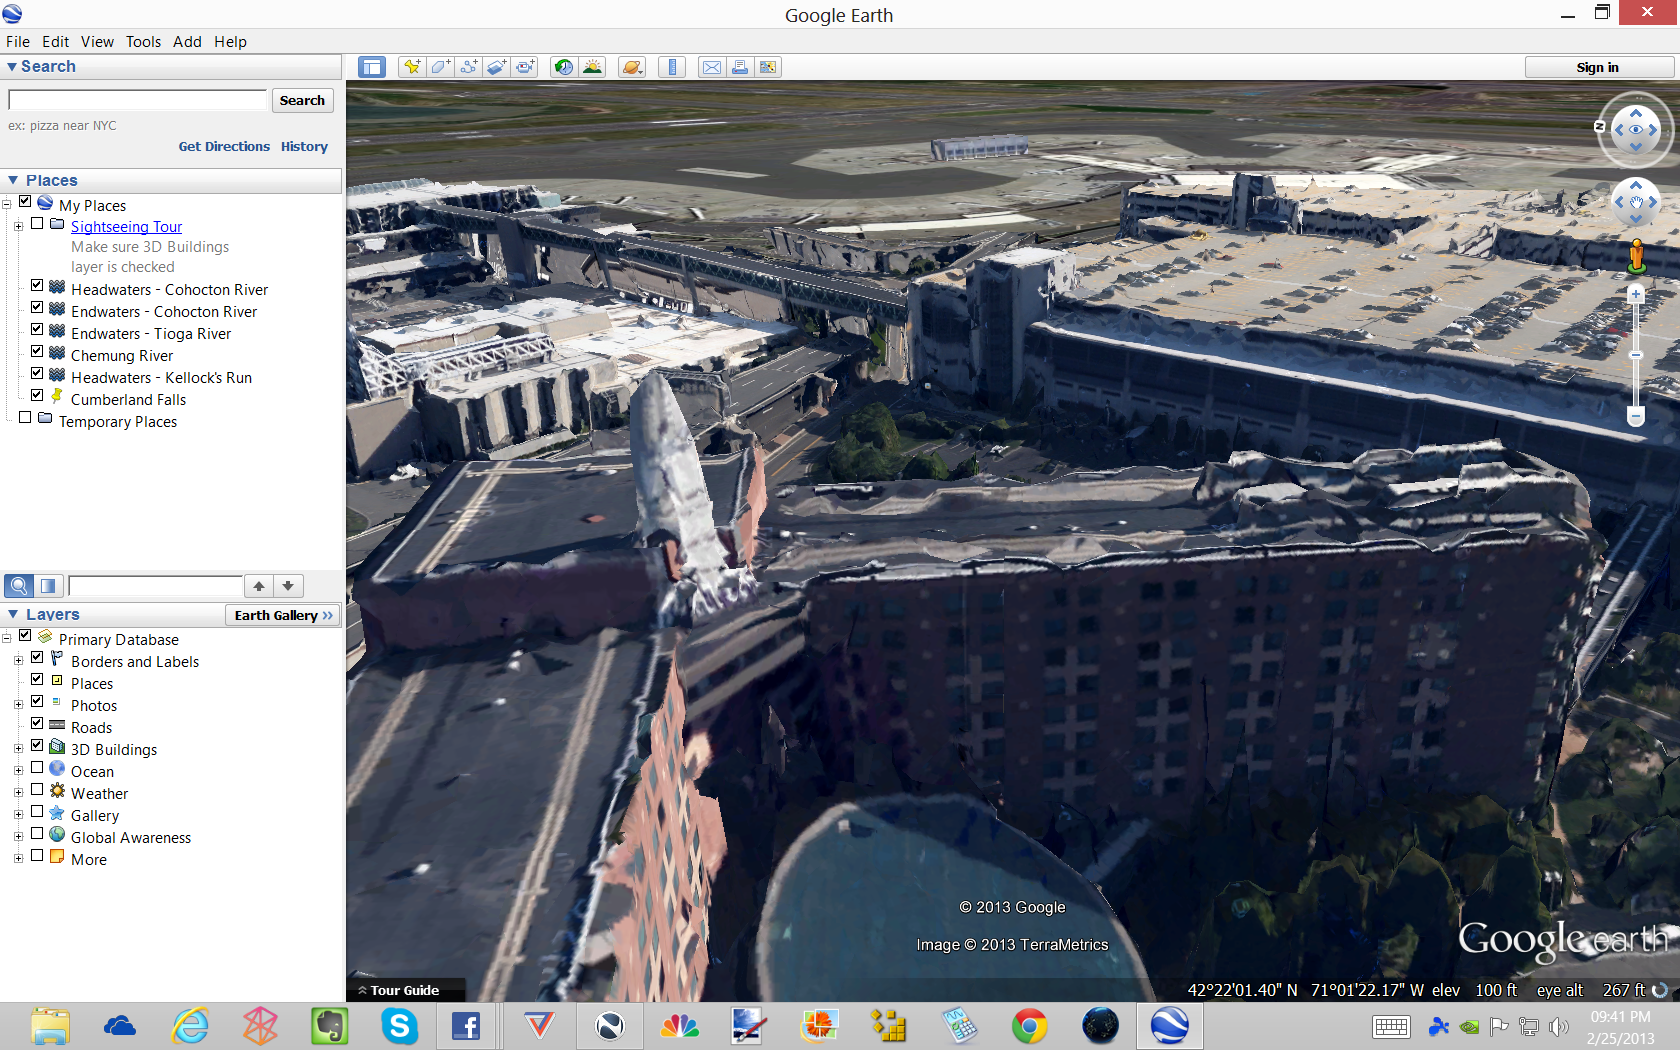Image resolution: width=1680 pixels, height=1050 pixels.
Task: Open the Tools menu
Action: point(143,42)
